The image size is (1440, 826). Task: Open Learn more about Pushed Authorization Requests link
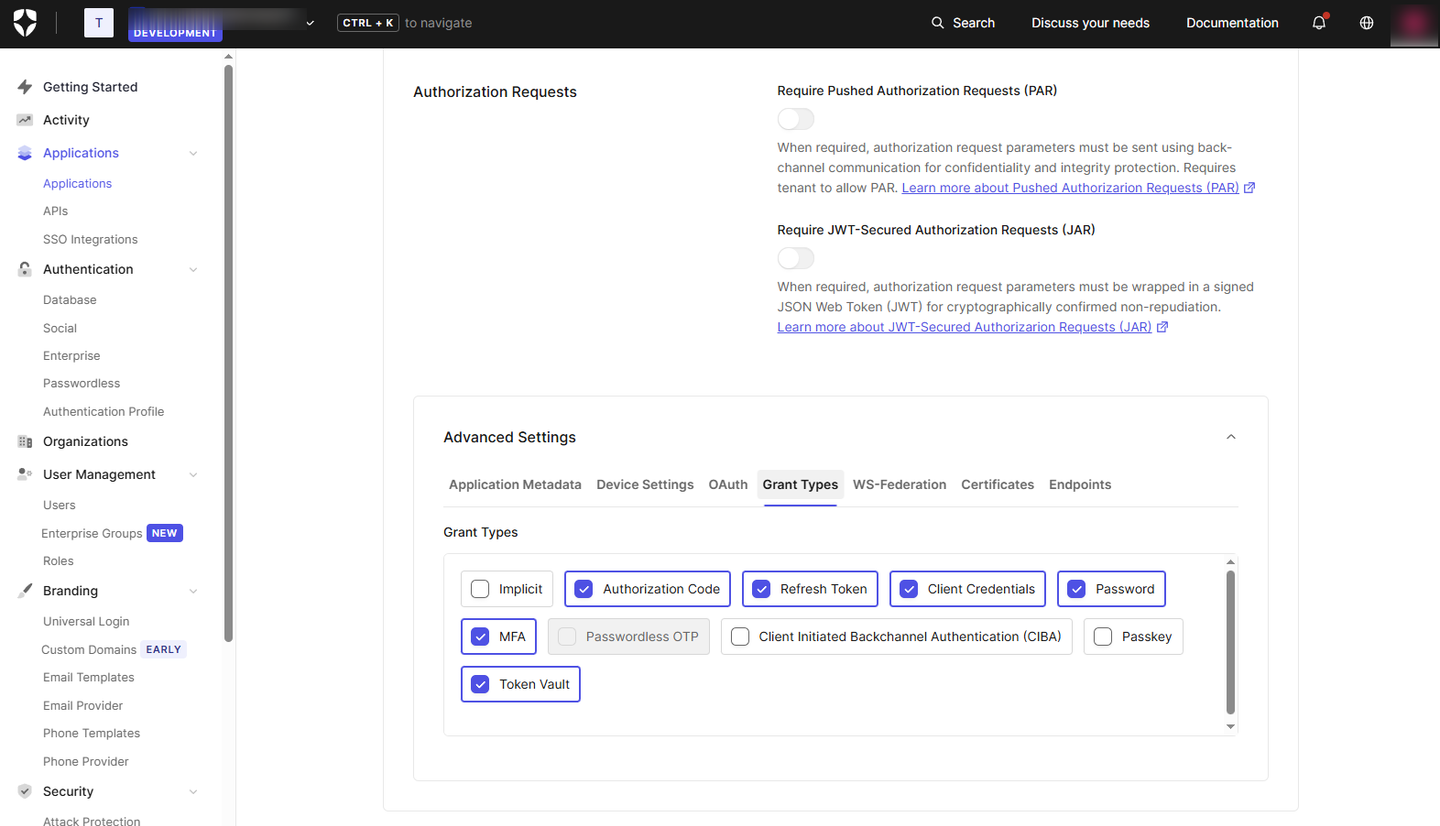[x=1070, y=188]
